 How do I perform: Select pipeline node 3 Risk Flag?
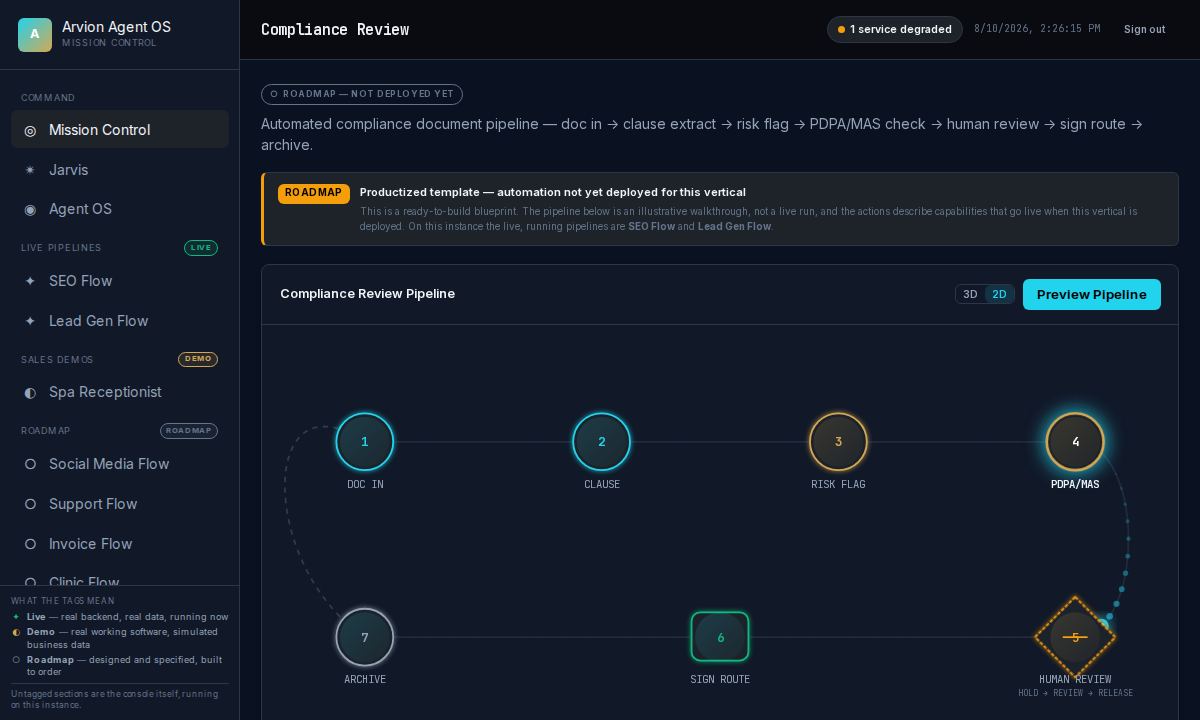tap(838, 441)
